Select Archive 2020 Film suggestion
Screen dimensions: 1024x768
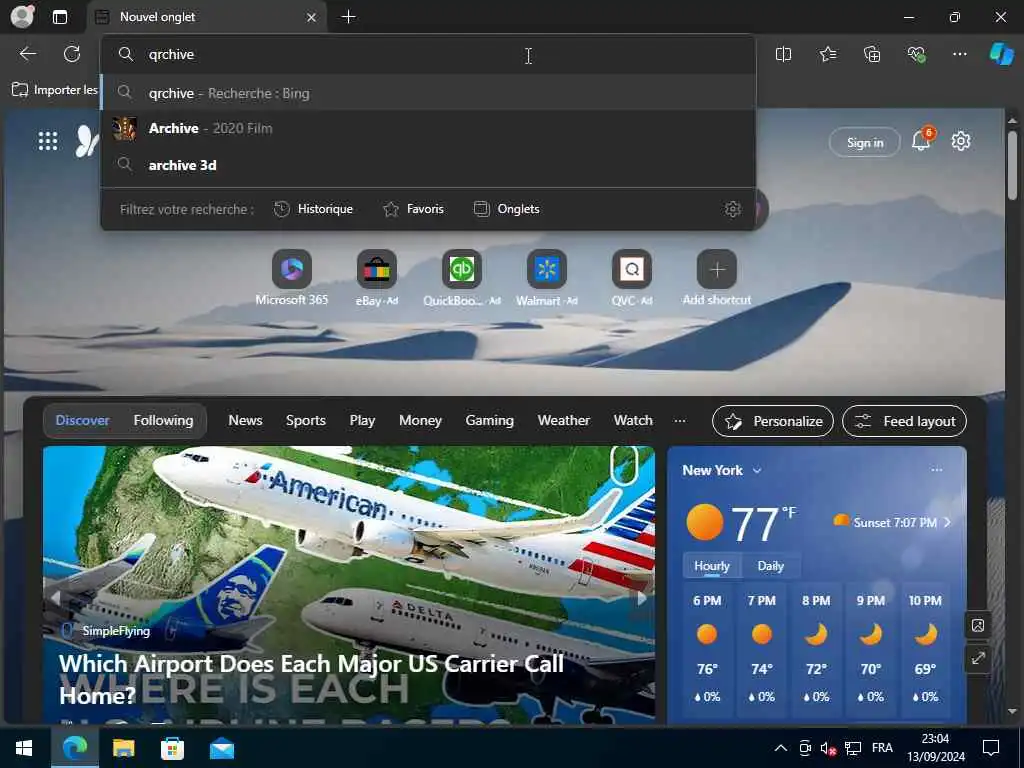428,128
